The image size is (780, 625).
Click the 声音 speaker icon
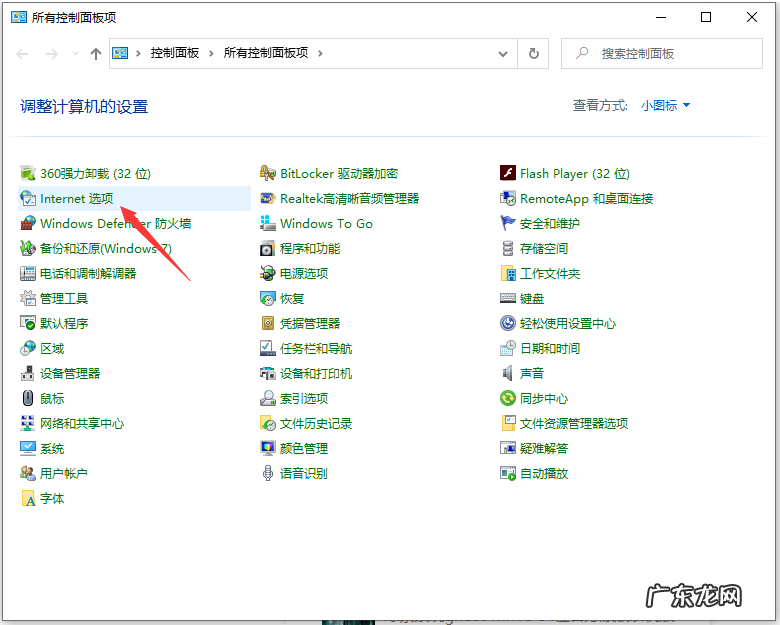[507, 373]
